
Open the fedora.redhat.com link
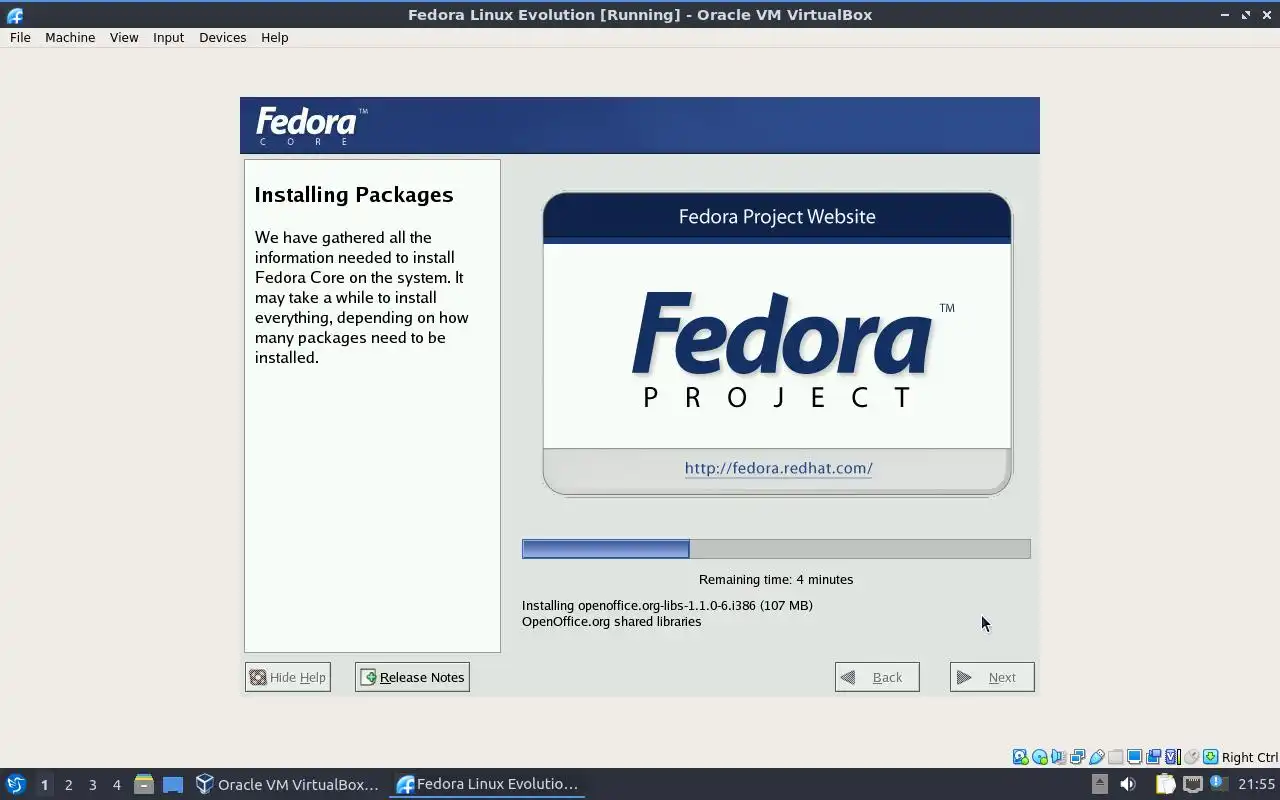tap(778, 468)
